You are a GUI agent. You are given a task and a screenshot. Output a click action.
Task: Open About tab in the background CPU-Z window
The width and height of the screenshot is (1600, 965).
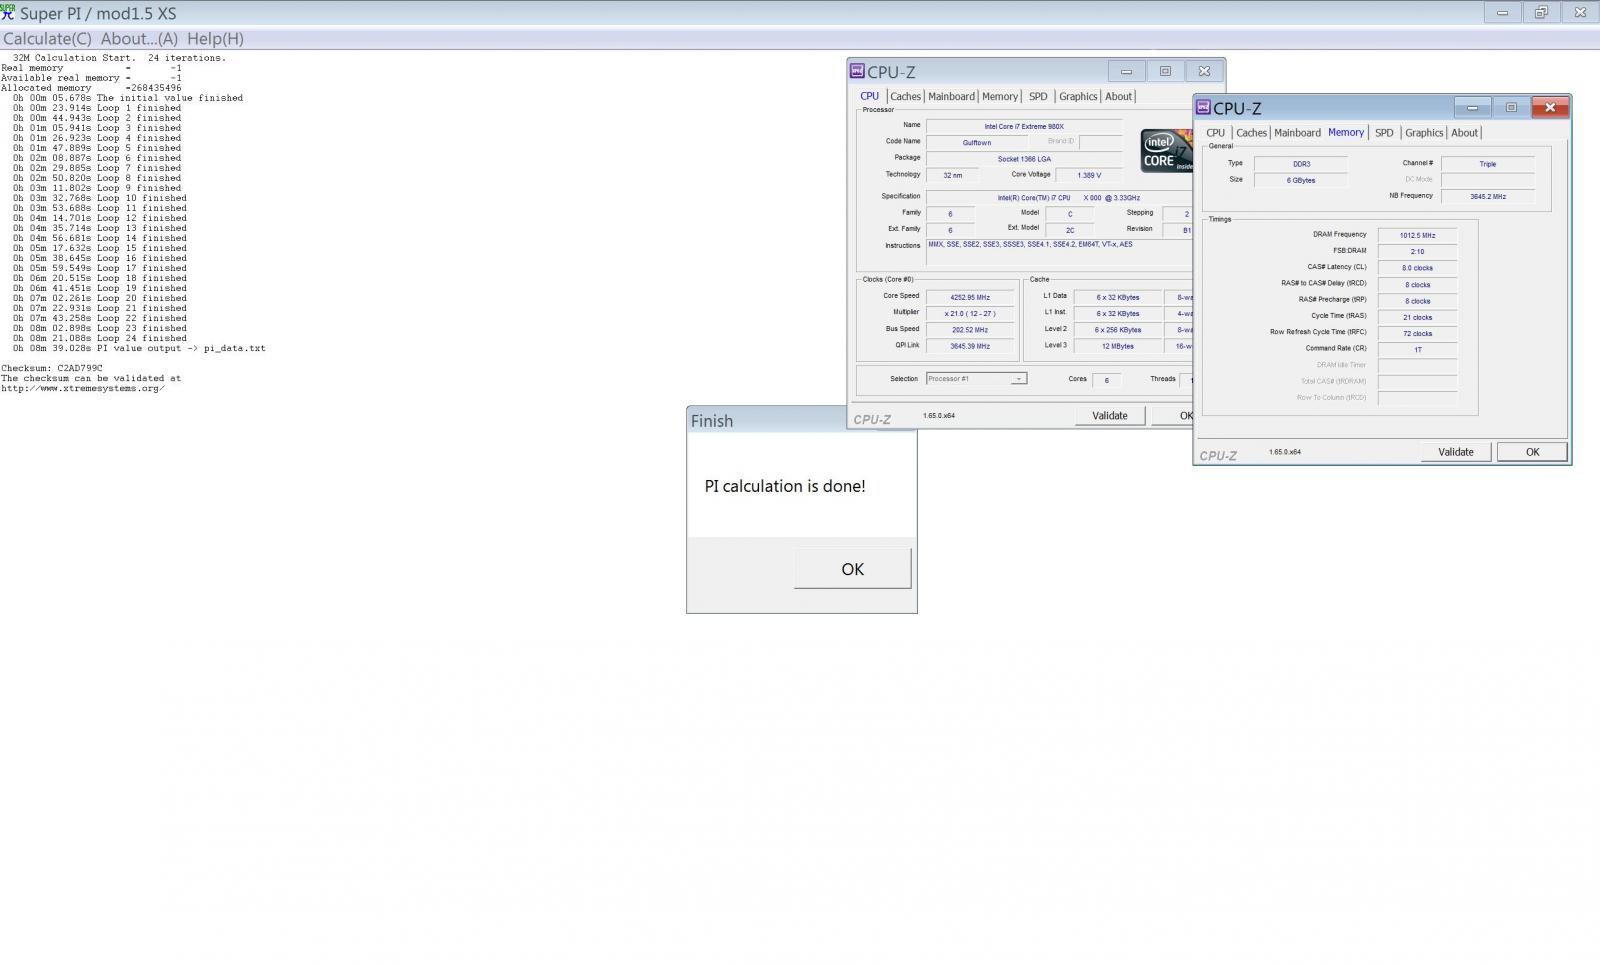(x=1118, y=96)
